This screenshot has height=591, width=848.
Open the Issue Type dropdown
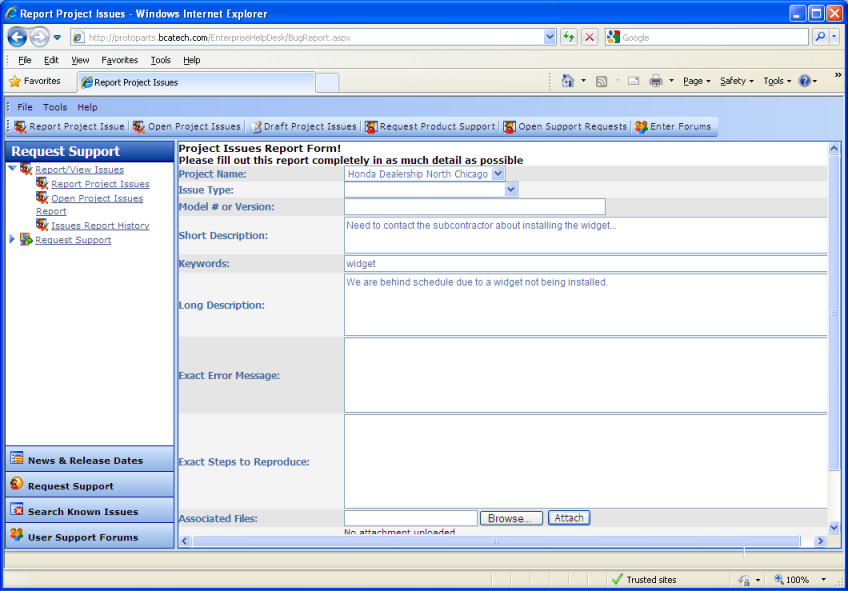[x=509, y=189]
